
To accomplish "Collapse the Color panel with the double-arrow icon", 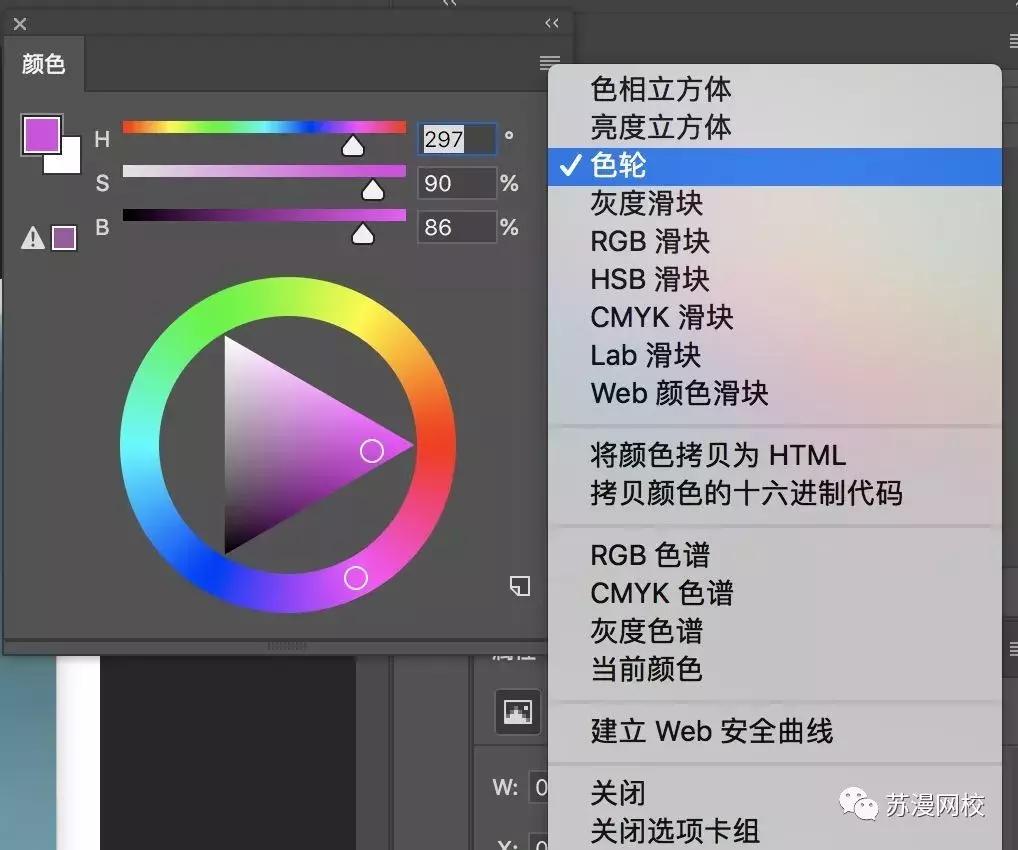I will (x=551, y=23).
